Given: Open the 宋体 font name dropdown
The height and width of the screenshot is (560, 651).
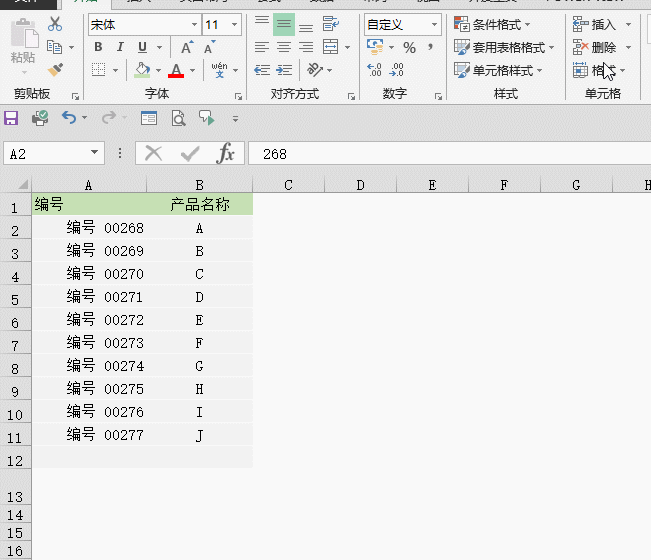Looking at the screenshot, I should pyautogui.click(x=194, y=24).
